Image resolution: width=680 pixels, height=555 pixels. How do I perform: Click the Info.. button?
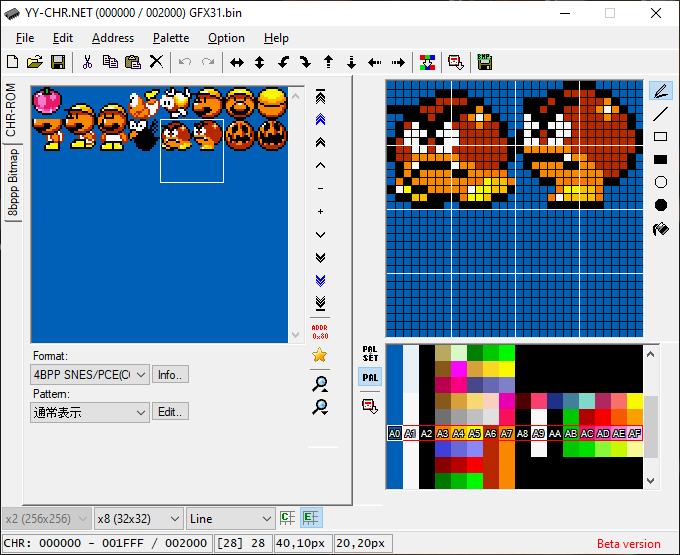pos(170,375)
